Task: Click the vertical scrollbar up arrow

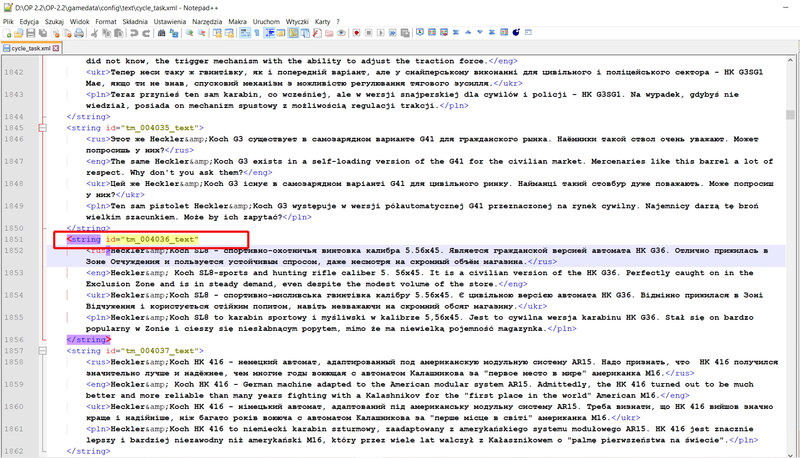Action: (793, 60)
